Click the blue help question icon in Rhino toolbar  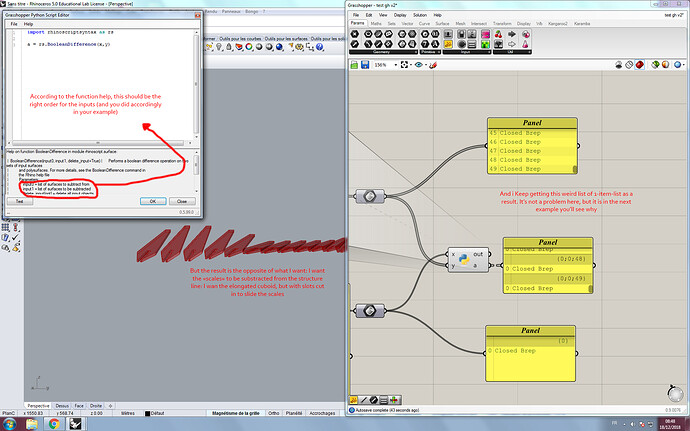(x=319, y=47)
